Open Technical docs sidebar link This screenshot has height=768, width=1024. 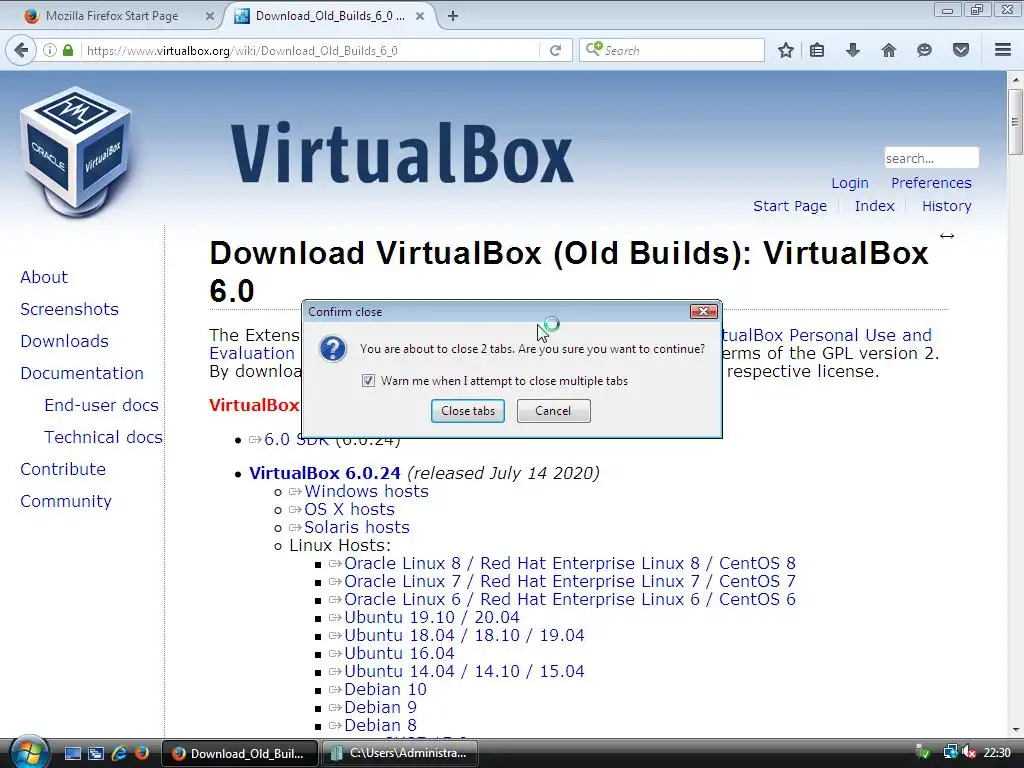tap(103, 437)
